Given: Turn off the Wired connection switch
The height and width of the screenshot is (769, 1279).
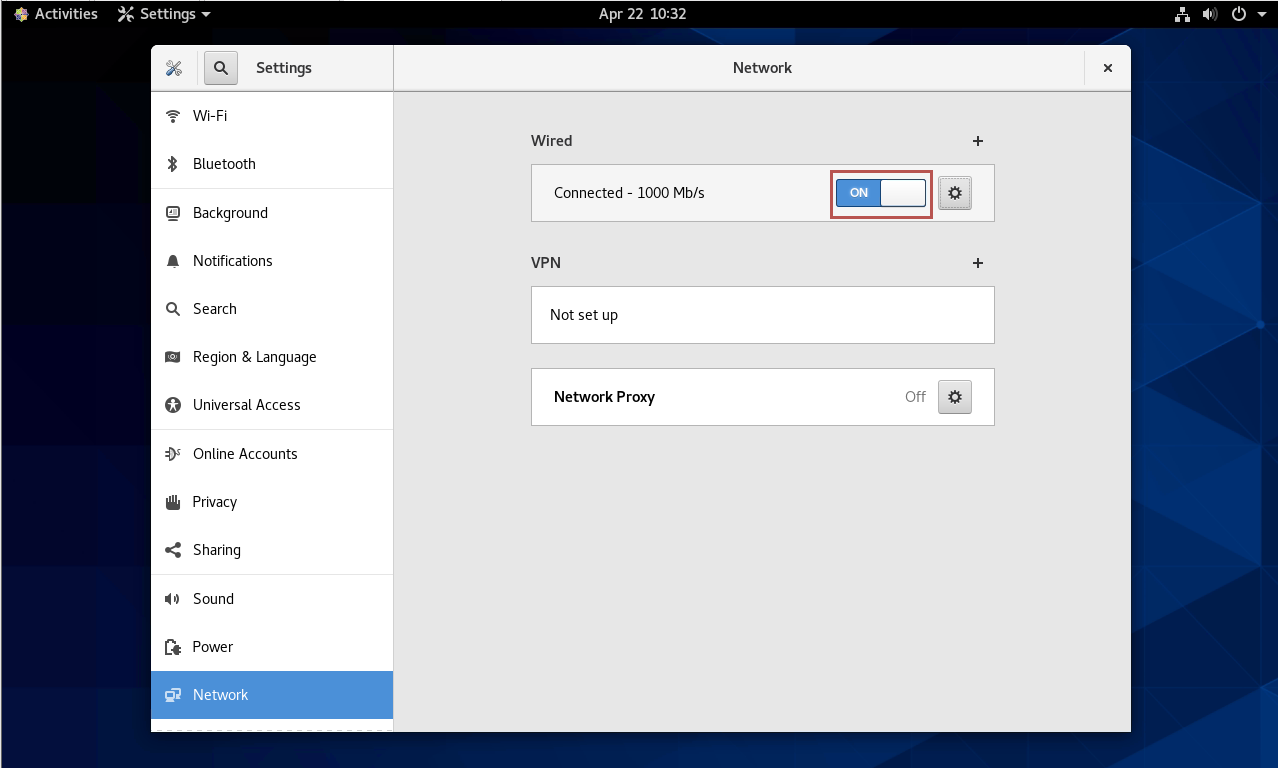Looking at the screenshot, I should pos(881,193).
